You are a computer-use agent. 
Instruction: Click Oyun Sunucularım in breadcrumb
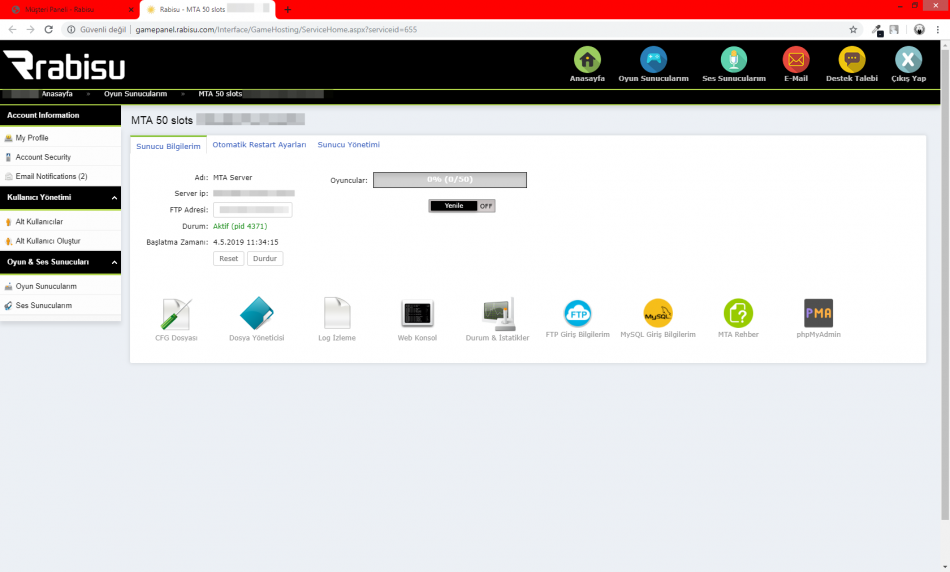pyautogui.click(x=135, y=94)
